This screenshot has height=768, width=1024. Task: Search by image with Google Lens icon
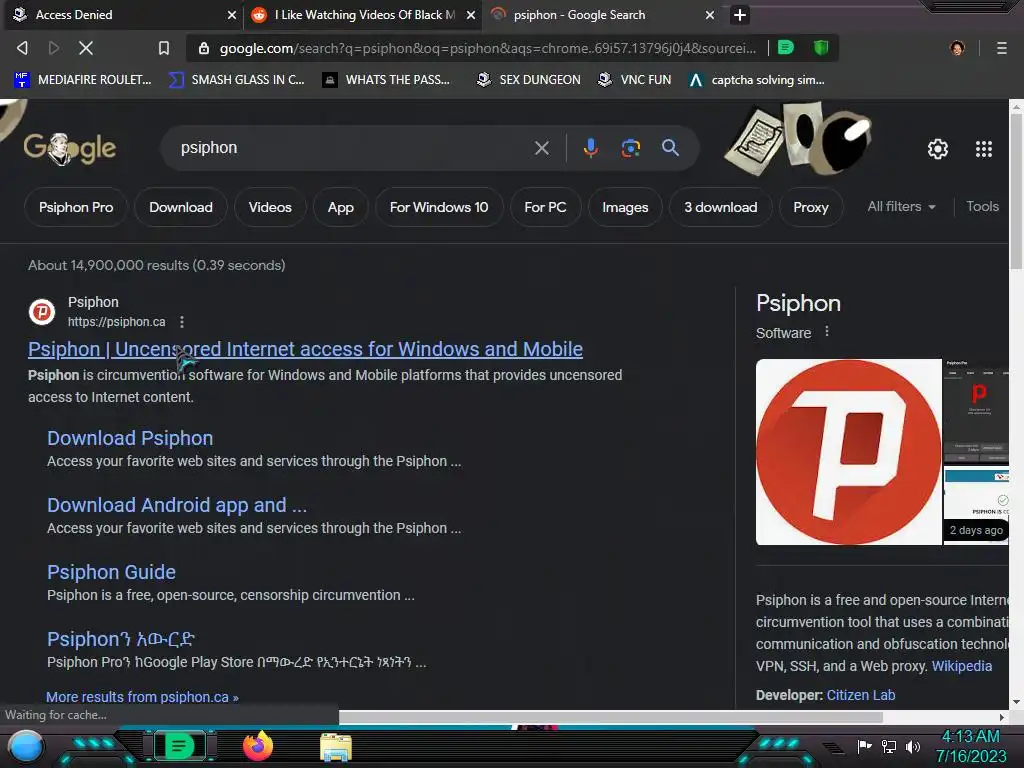630,148
